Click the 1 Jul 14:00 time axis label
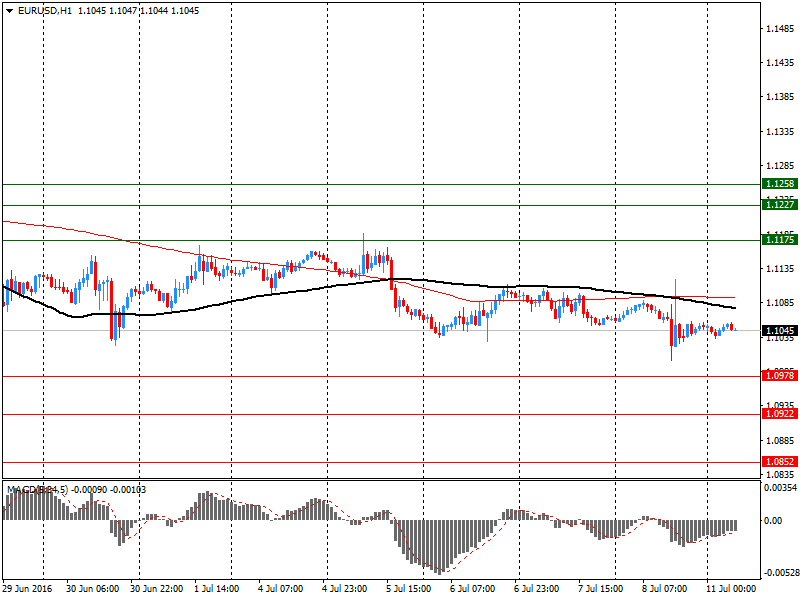Screen dimensions: 800x600 tap(217, 589)
